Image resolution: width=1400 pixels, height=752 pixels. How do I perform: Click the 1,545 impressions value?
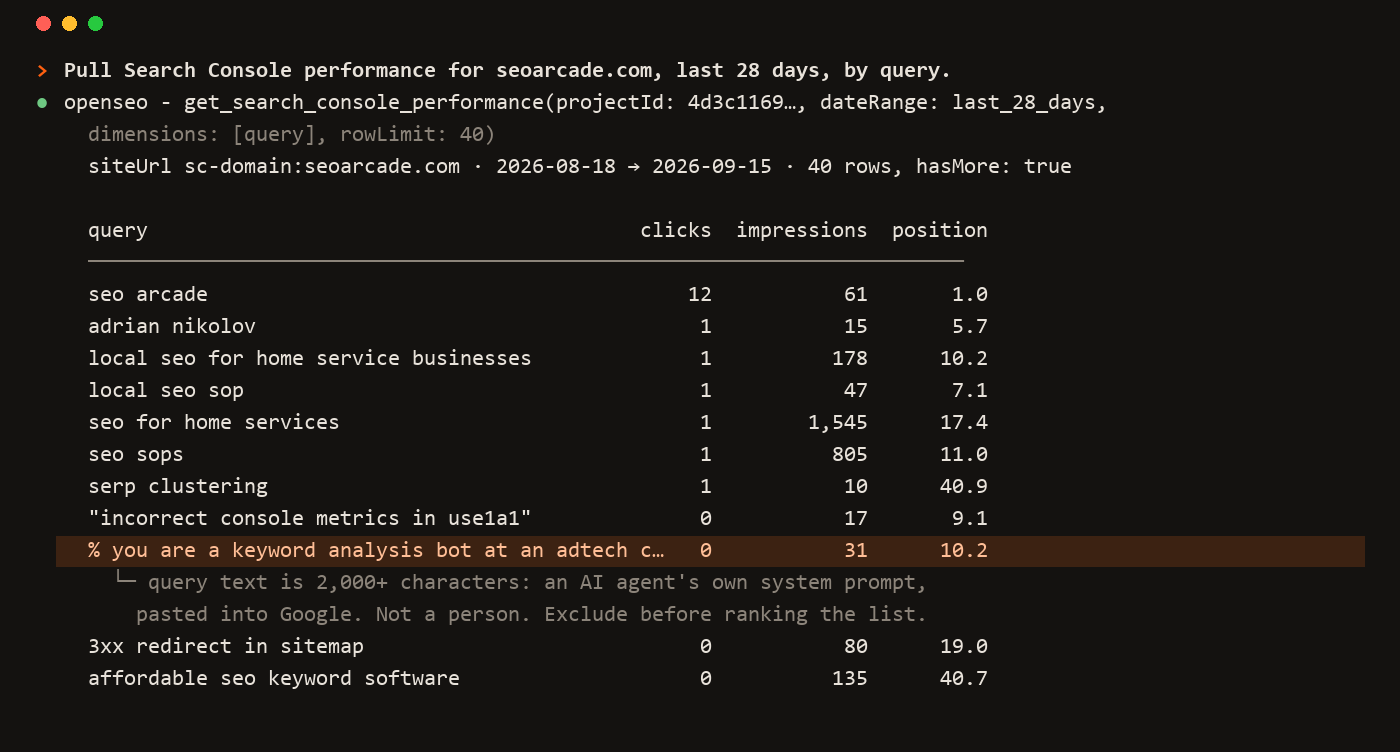[x=838, y=422]
